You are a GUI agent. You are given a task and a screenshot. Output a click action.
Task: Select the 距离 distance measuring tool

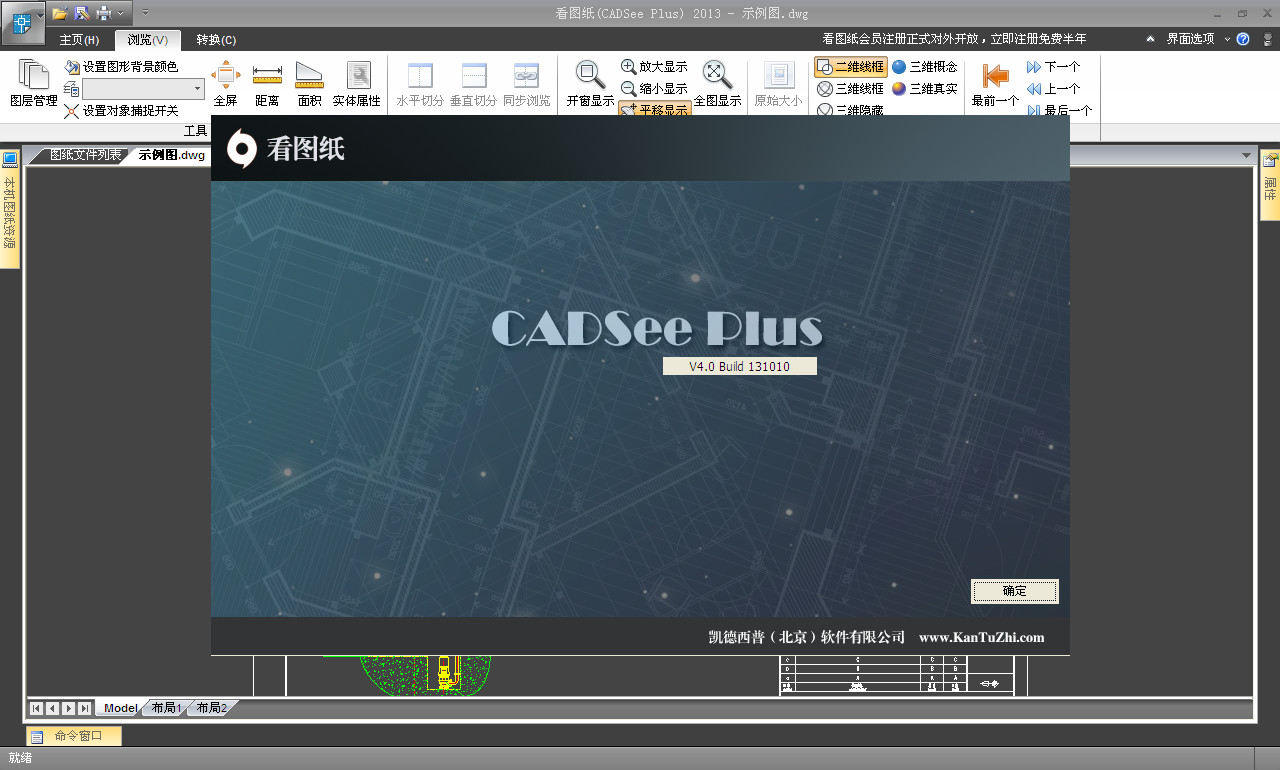(x=267, y=83)
